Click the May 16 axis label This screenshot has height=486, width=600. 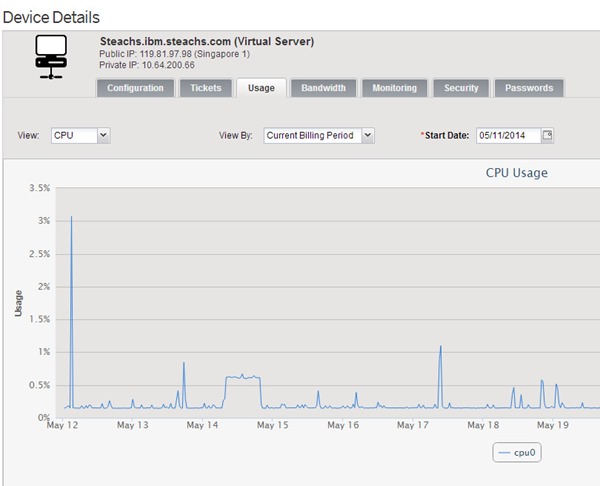[x=343, y=425]
